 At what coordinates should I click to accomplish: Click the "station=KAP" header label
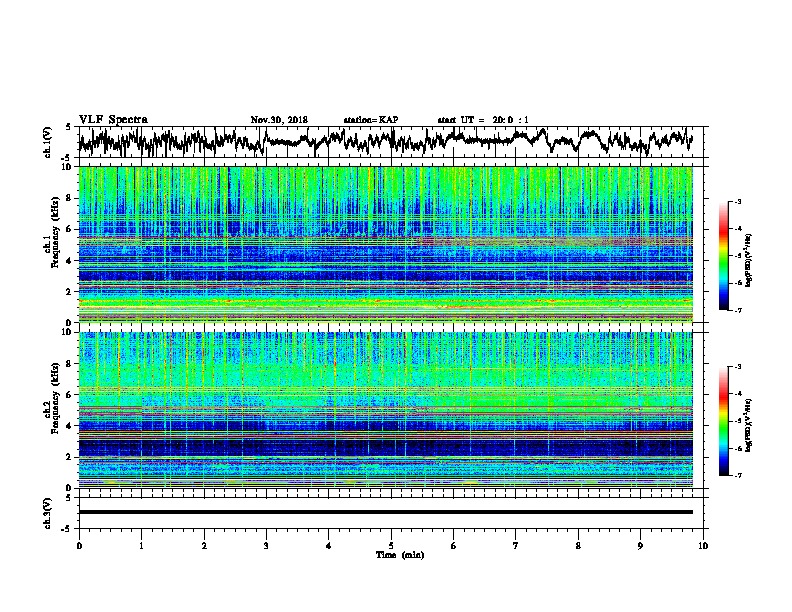371,120
